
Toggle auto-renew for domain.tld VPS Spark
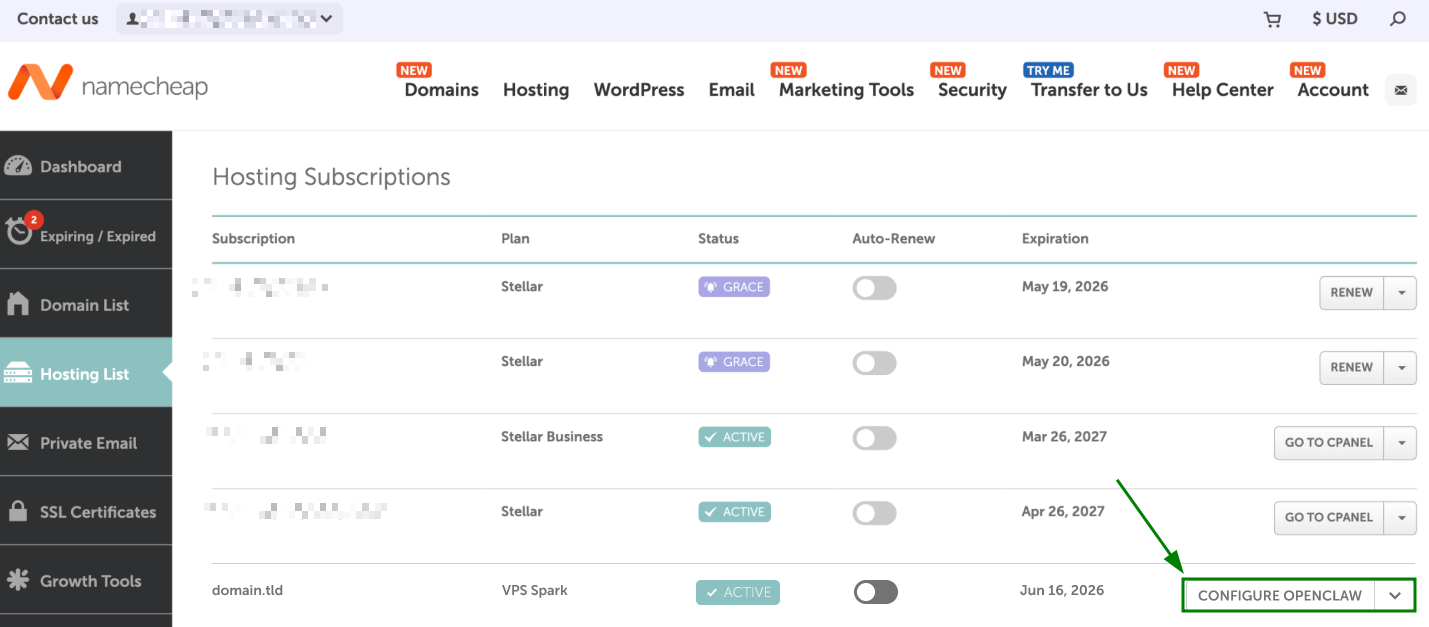(x=876, y=592)
